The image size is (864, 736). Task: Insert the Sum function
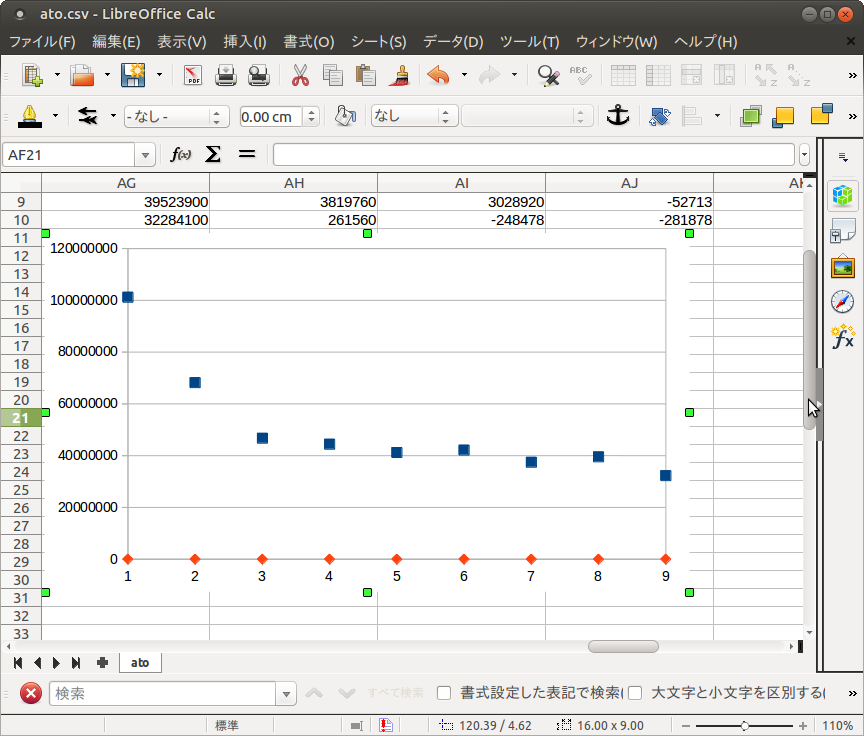coord(213,154)
